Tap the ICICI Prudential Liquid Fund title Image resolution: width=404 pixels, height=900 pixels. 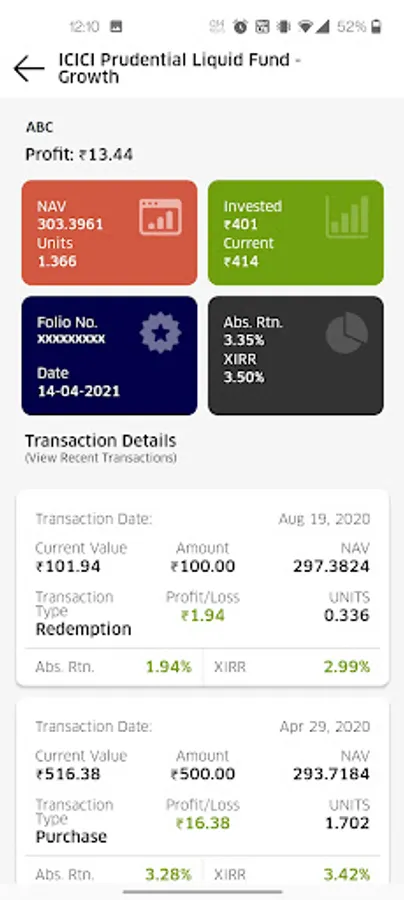tap(180, 68)
